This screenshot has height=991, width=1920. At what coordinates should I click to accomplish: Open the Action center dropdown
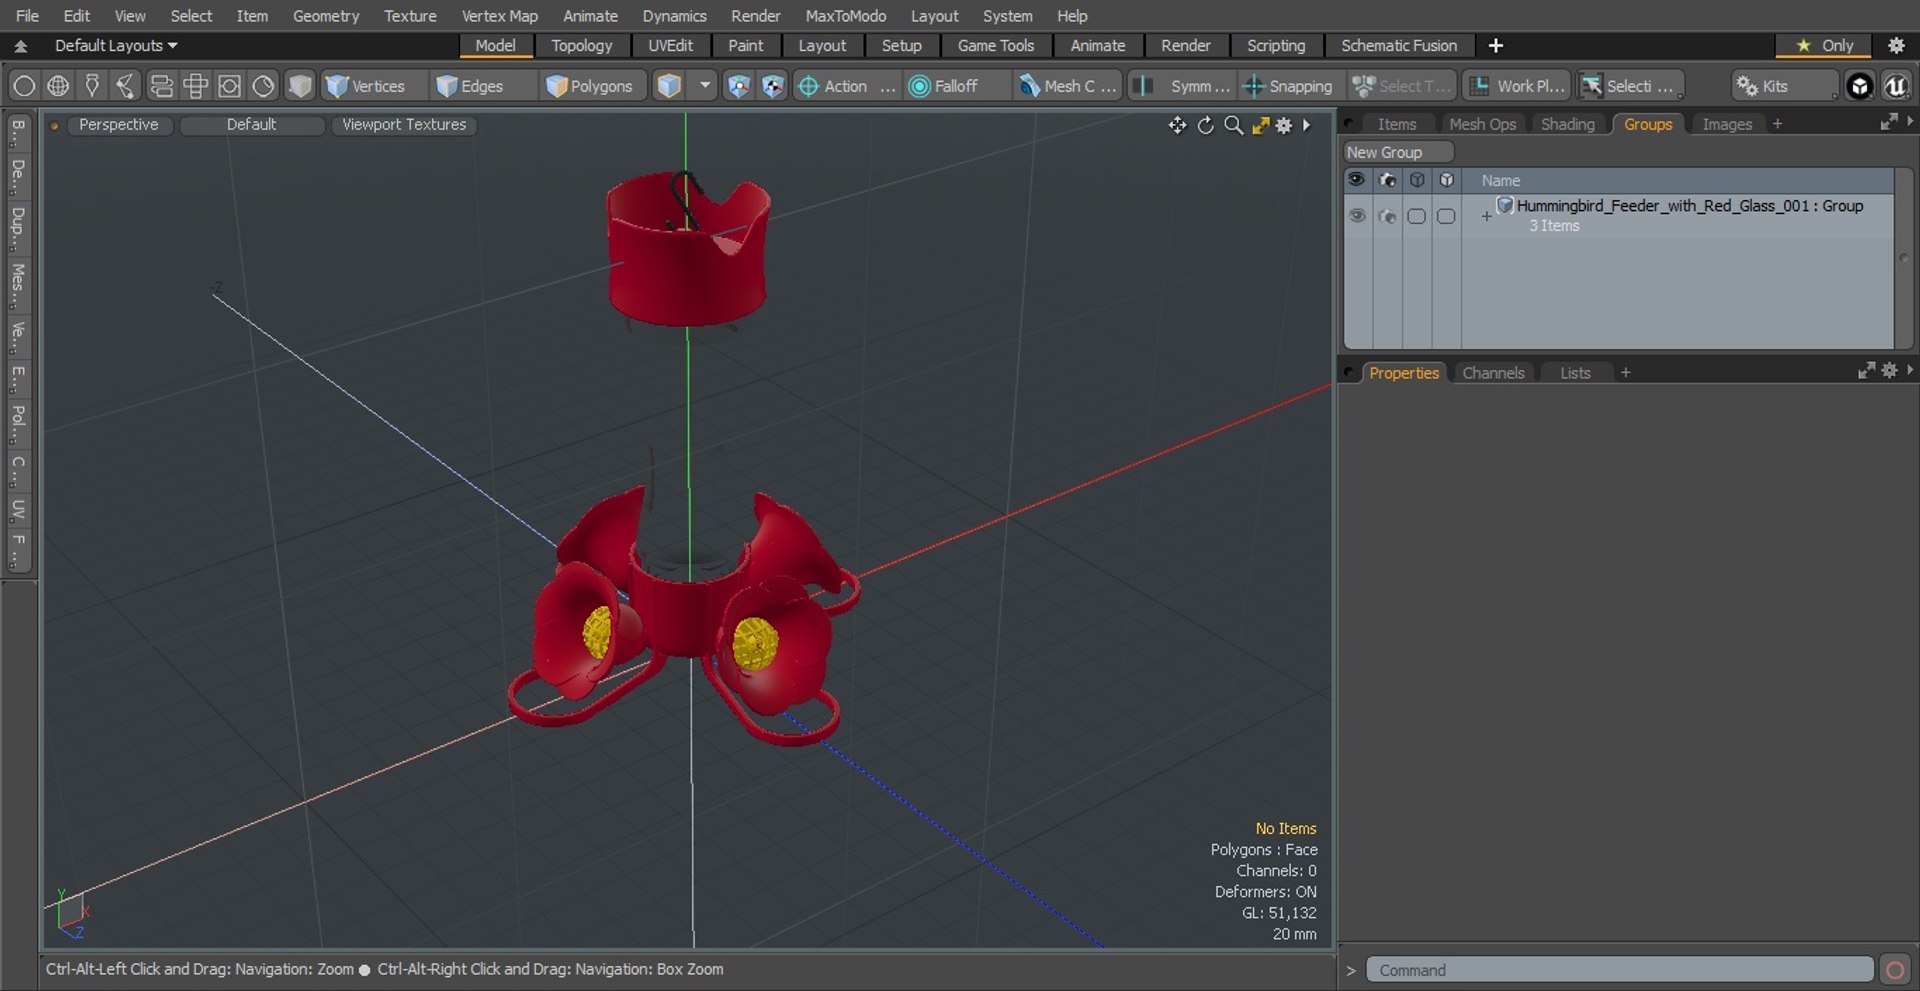846,86
